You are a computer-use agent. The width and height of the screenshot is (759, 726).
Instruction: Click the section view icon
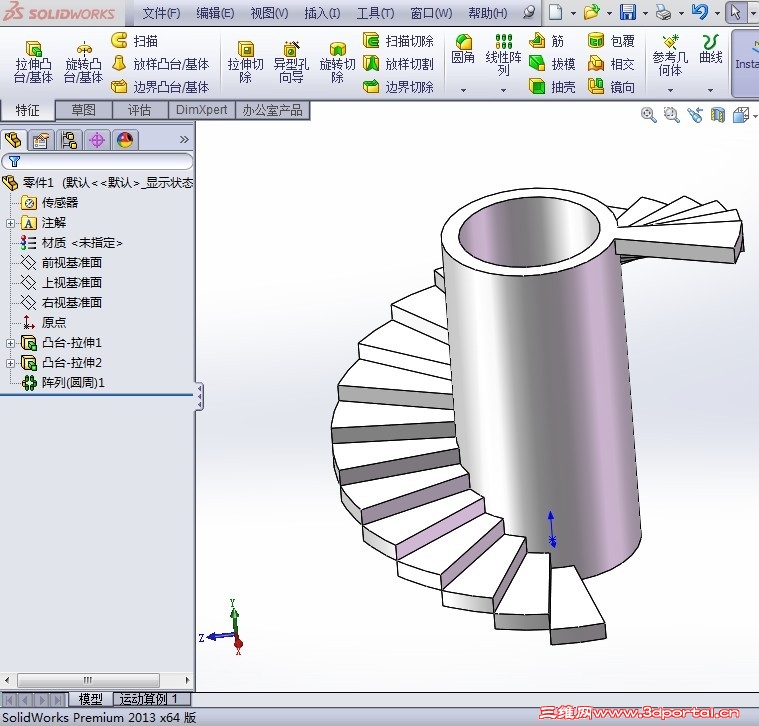pos(717,115)
